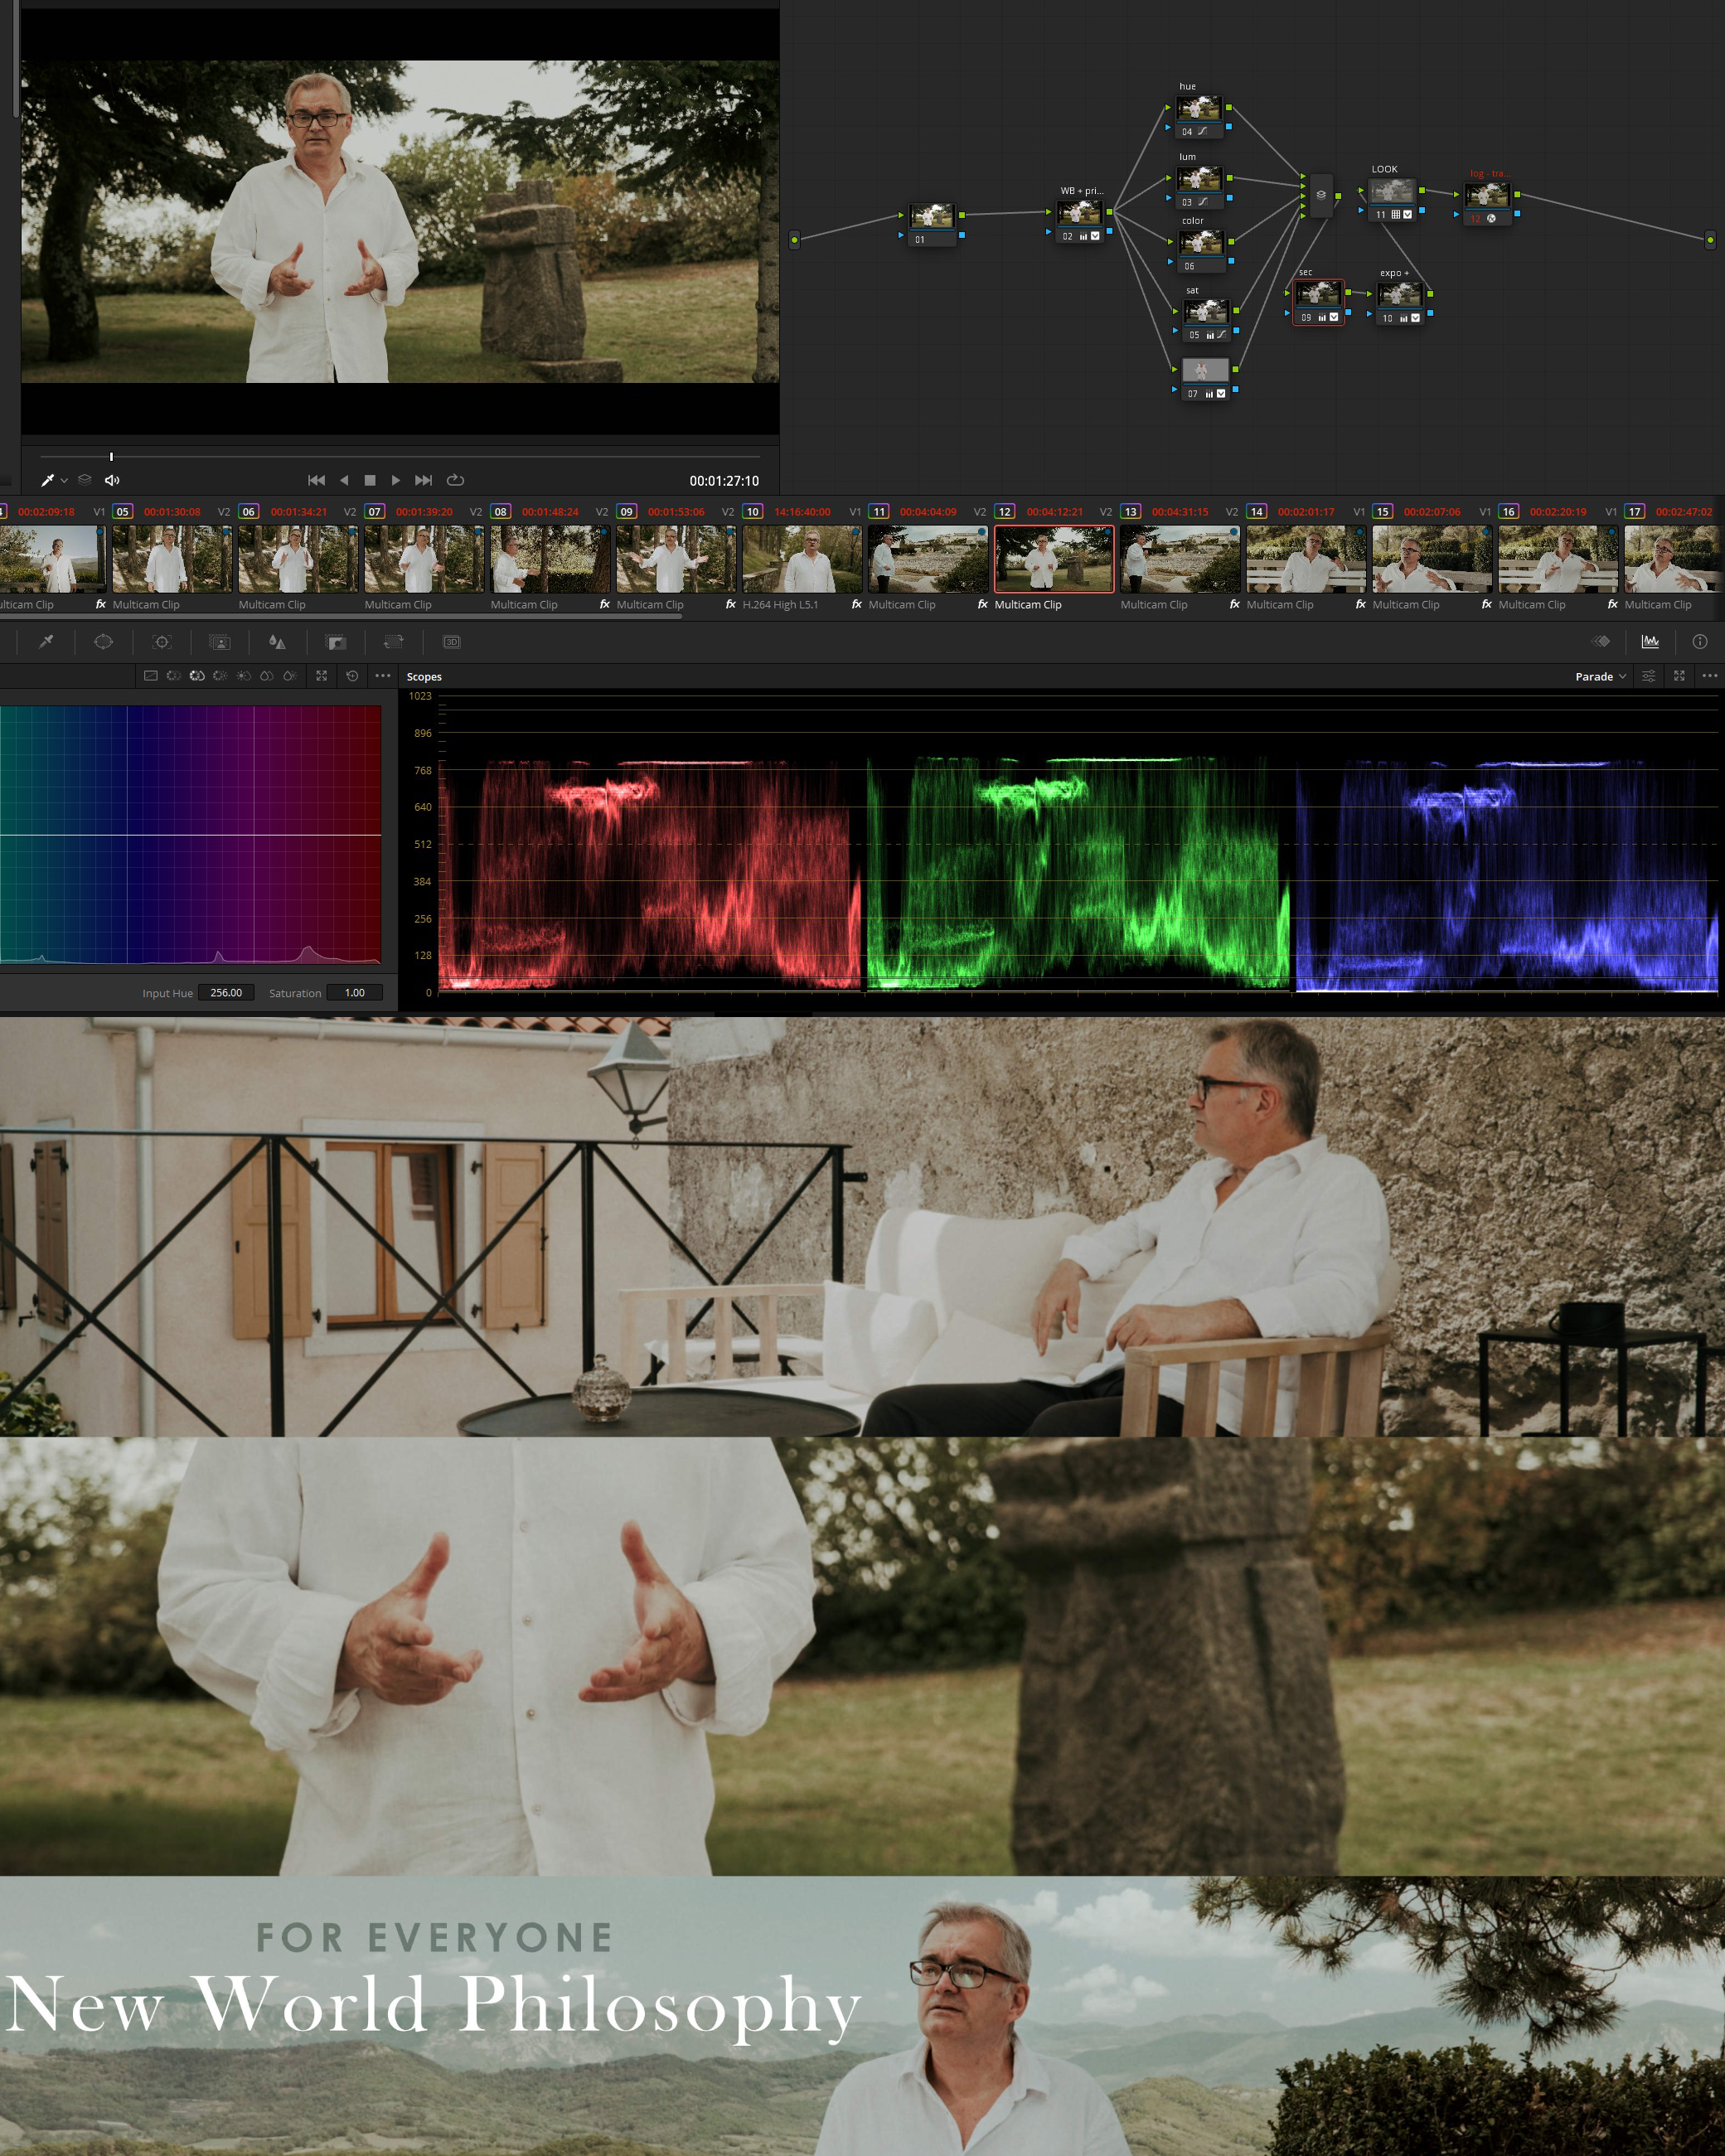The width and height of the screenshot is (1725, 2156).
Task: Open the Power Window palette icon
Action: point(103,642)
